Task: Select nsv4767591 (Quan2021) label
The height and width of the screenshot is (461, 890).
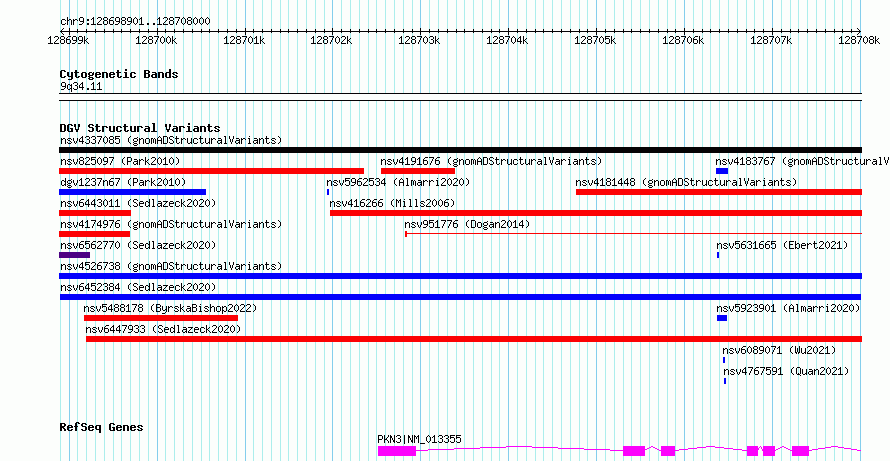Action: point(786,371)
